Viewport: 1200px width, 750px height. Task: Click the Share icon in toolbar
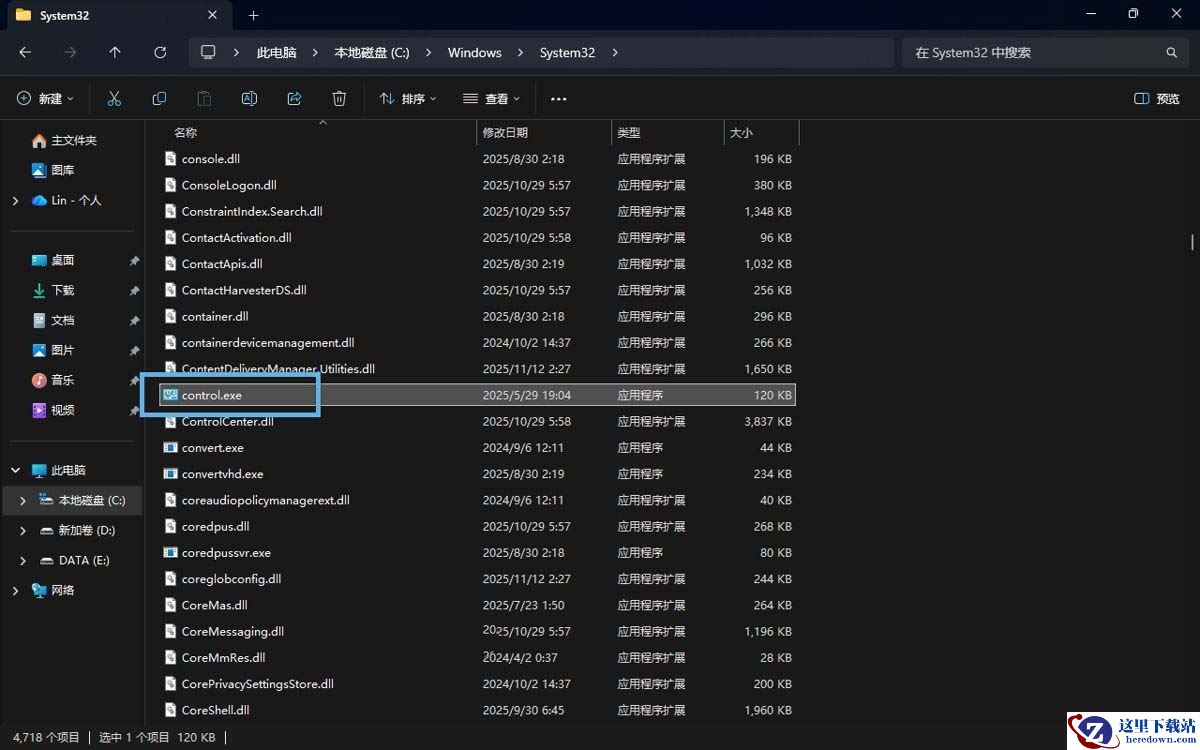click(294, 99)
